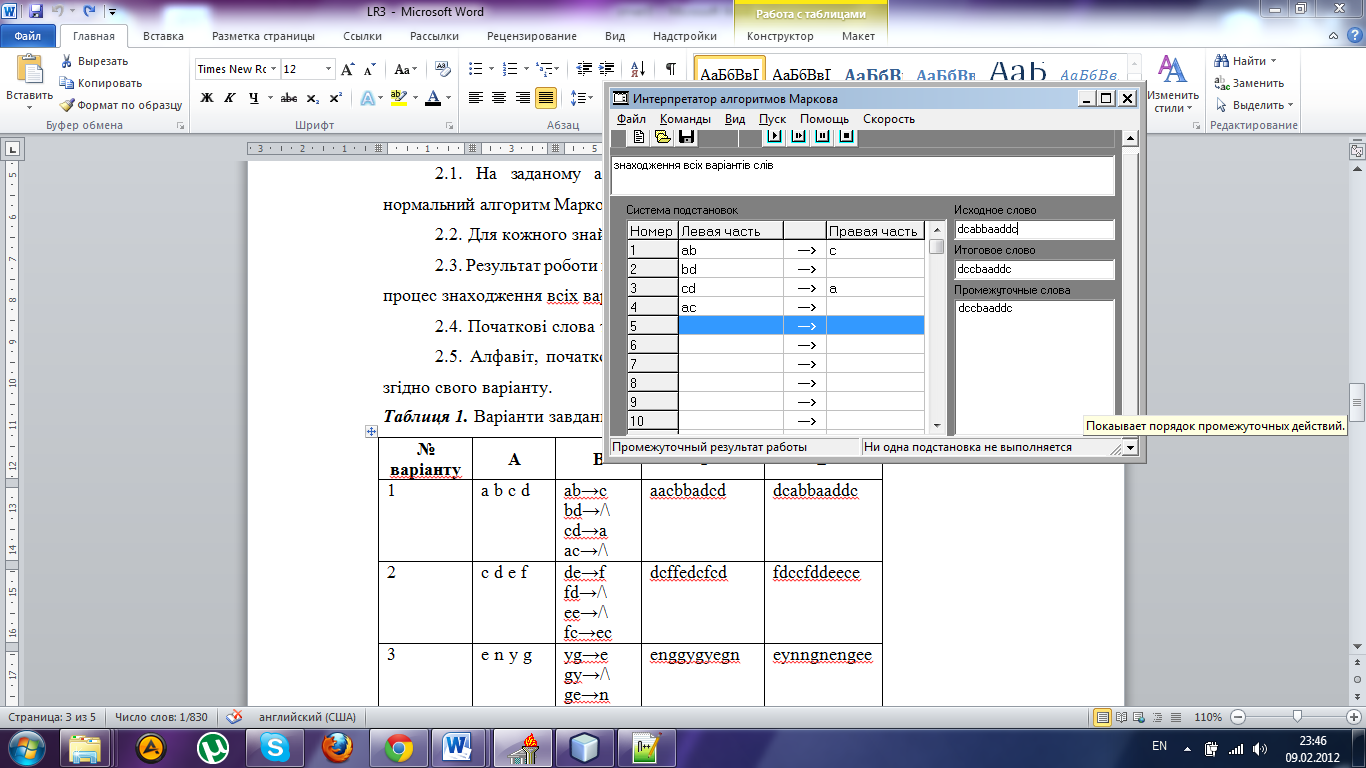This screenshot has width=1366, height=768.
Task: Click the stop icon in the Markov interpreter toolbar
Action: coord(847,137)
